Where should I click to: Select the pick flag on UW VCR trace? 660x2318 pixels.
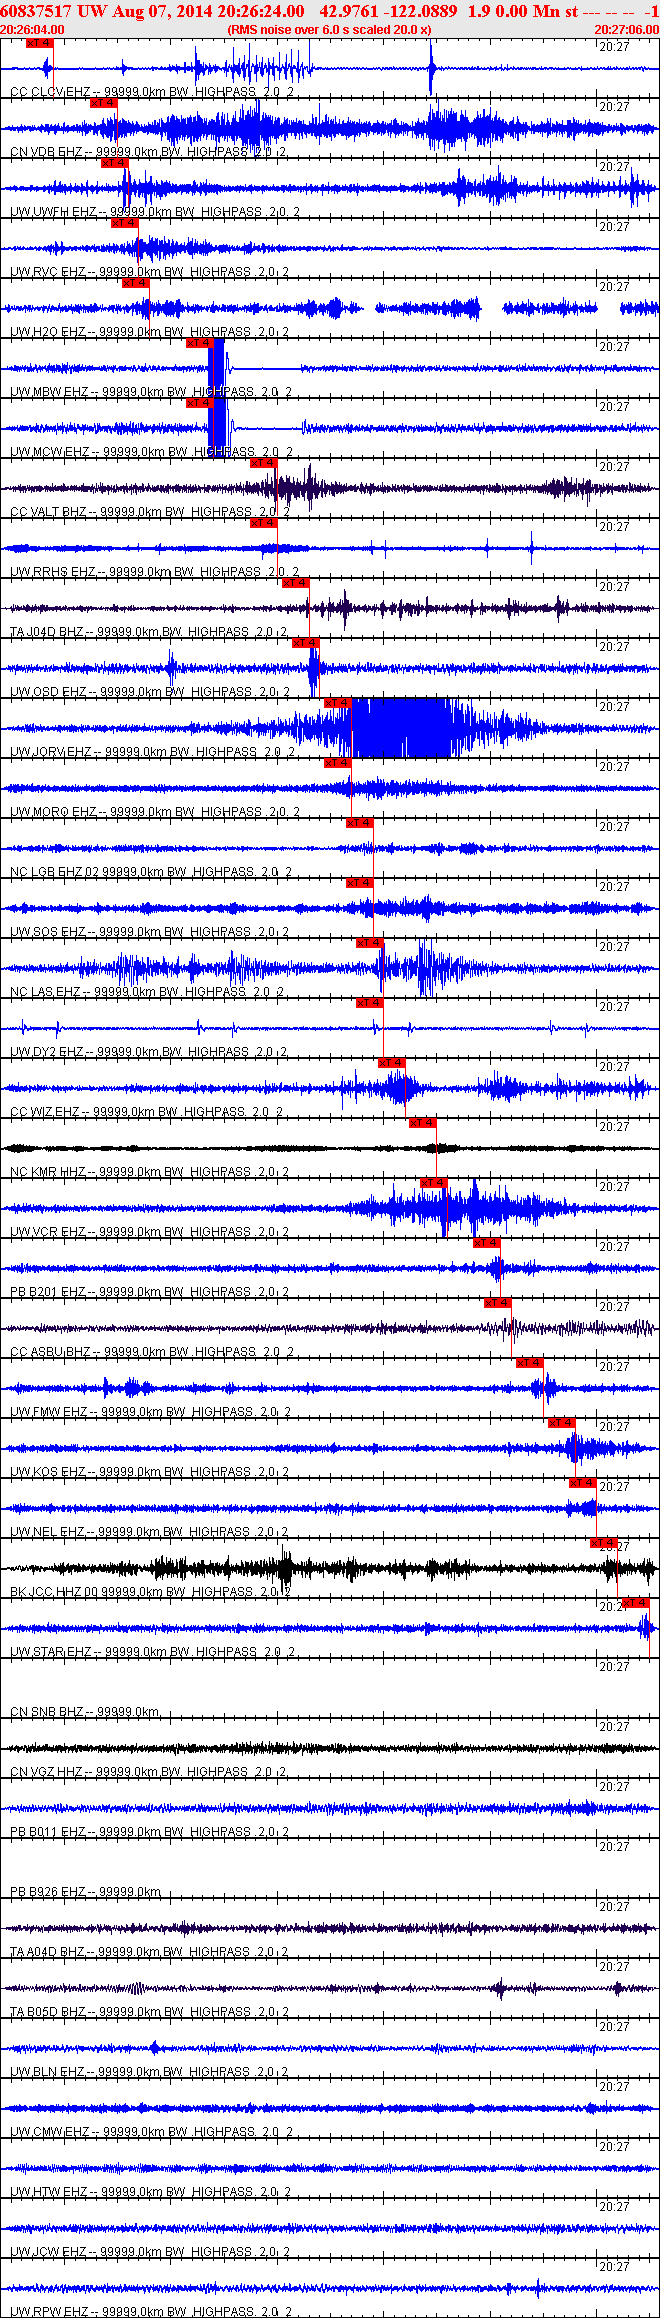coord(434,1183)
